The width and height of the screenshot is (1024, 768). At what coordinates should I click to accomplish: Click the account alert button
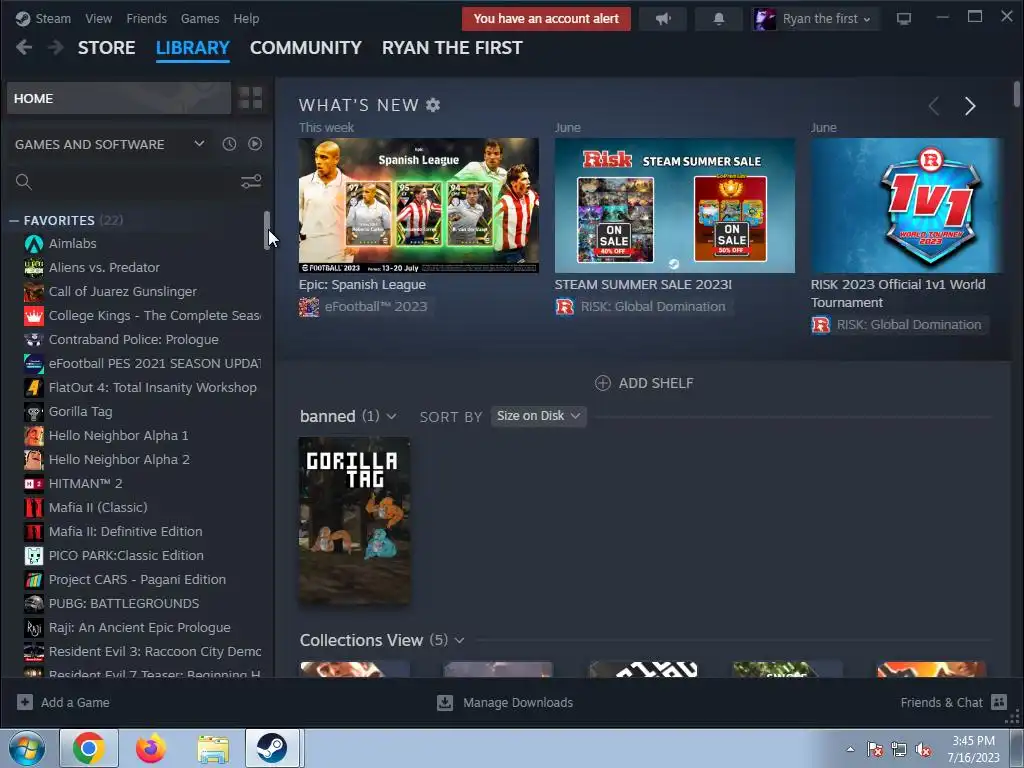[x=546, y=19]
